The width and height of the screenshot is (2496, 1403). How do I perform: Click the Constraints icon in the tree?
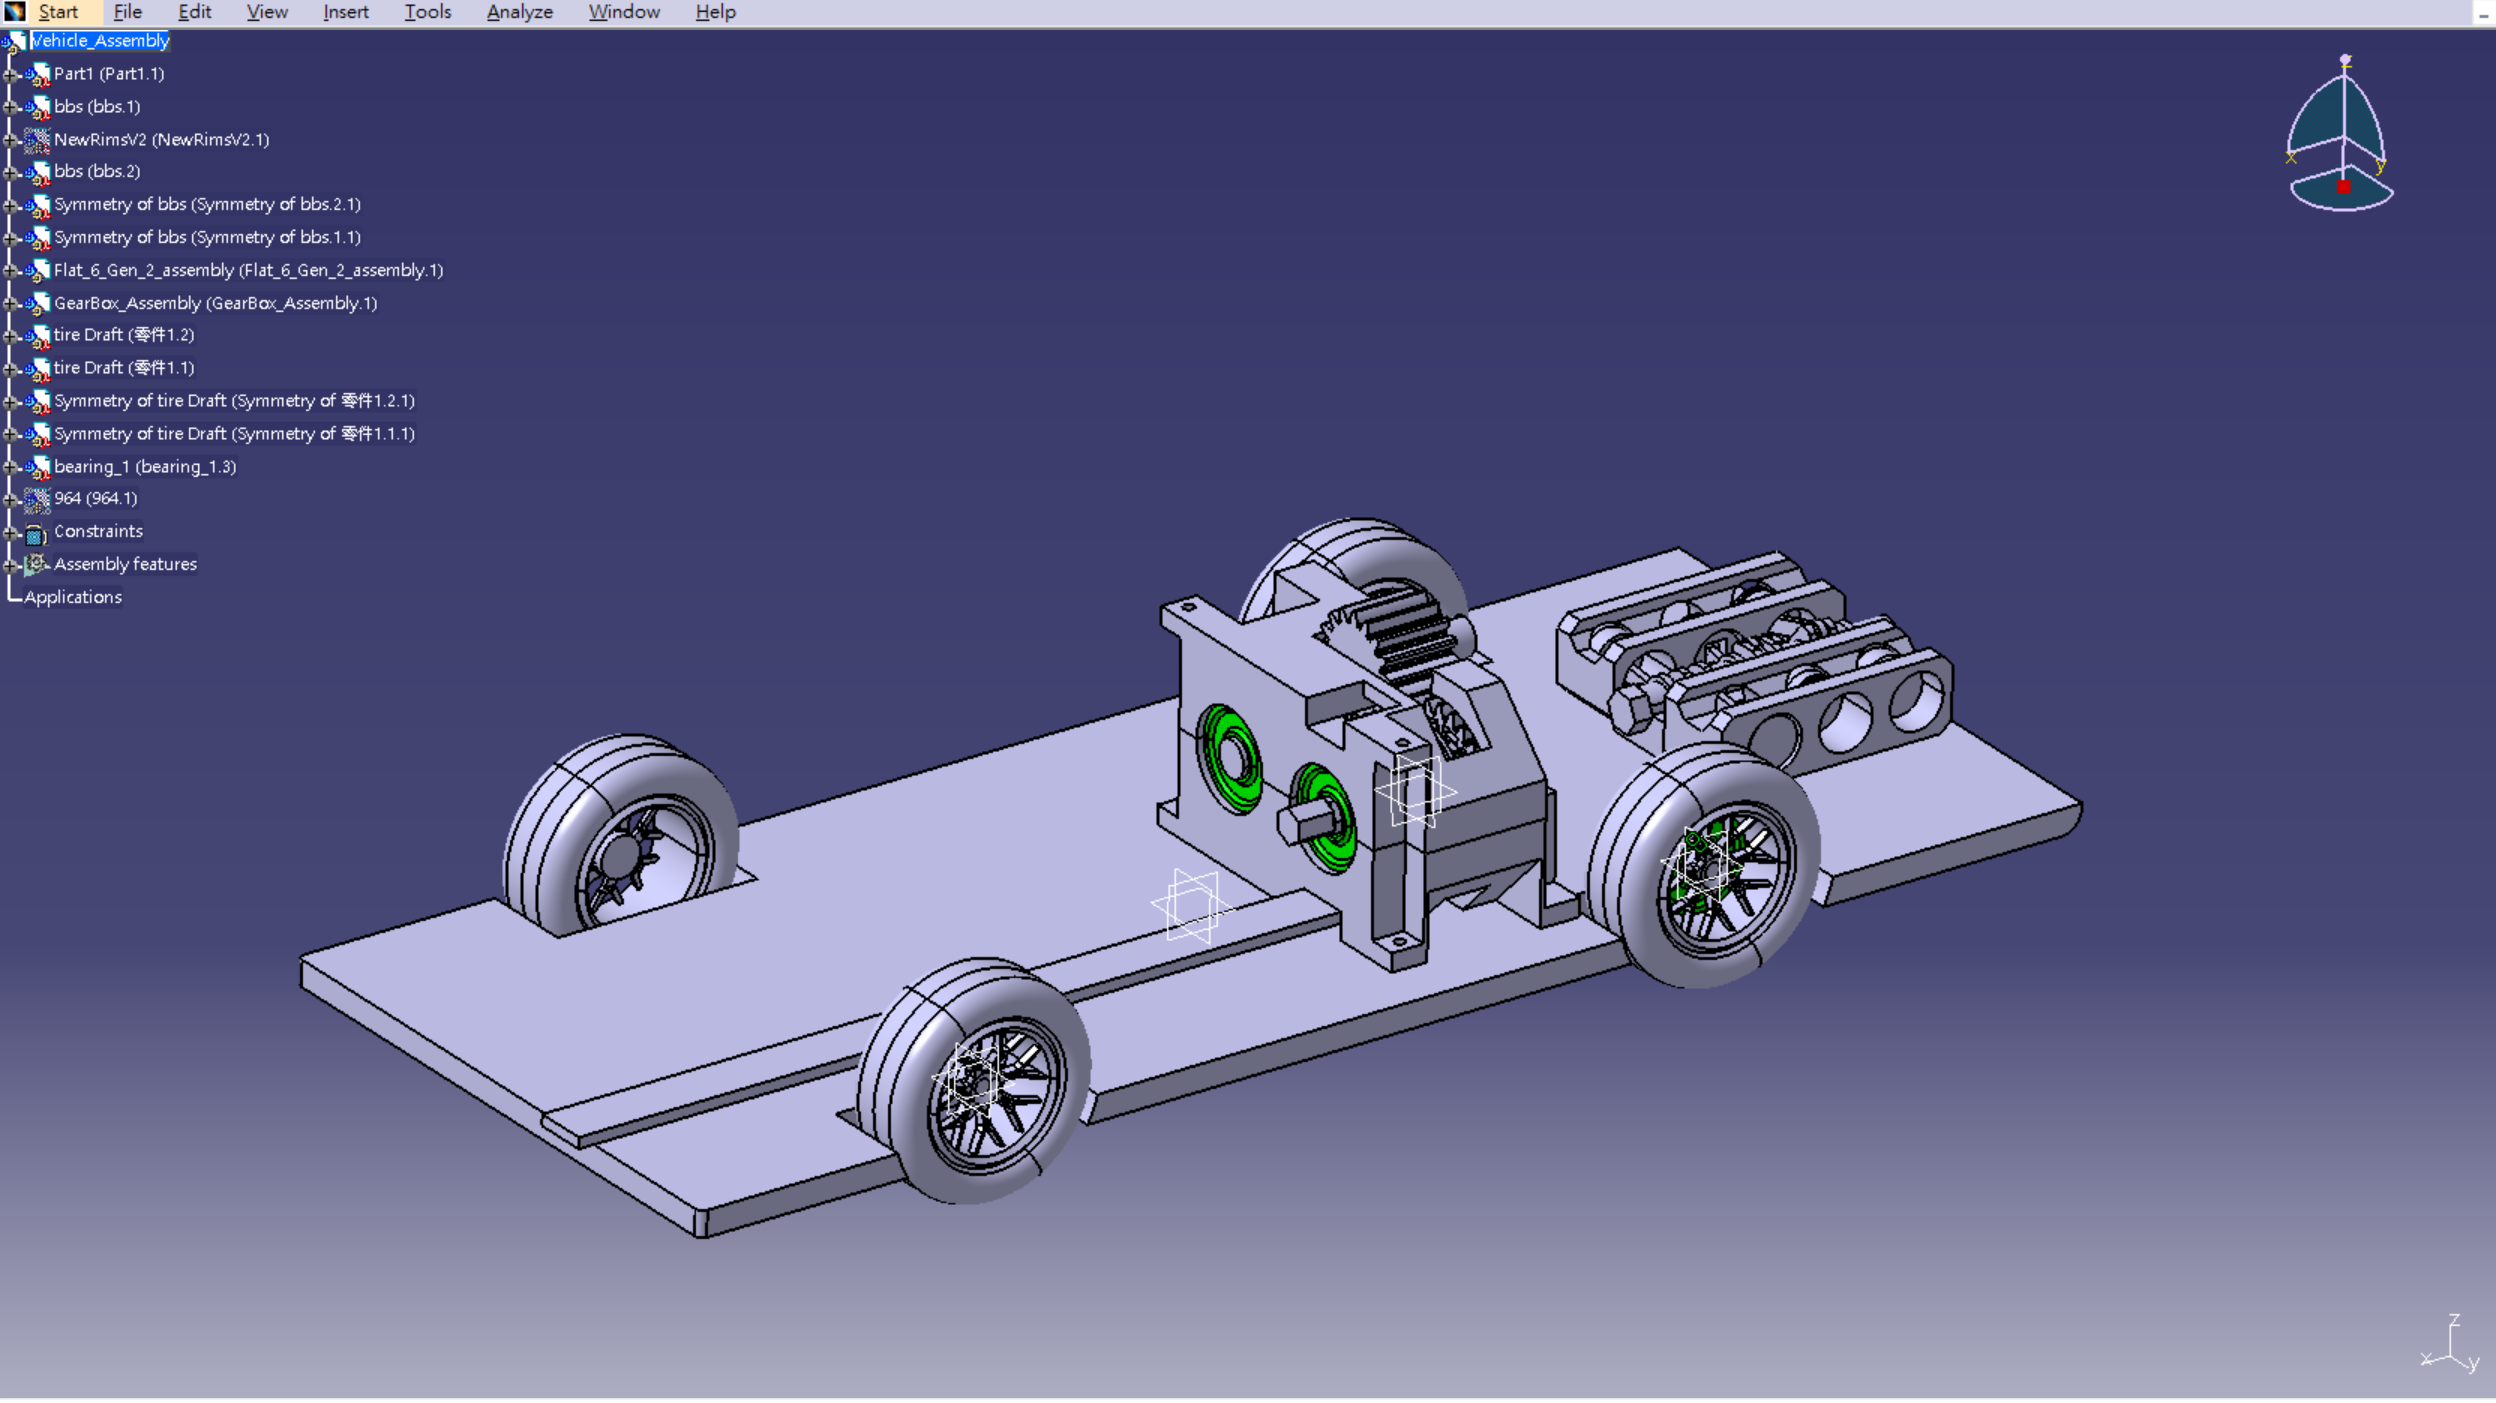click(x=37, y=532)
